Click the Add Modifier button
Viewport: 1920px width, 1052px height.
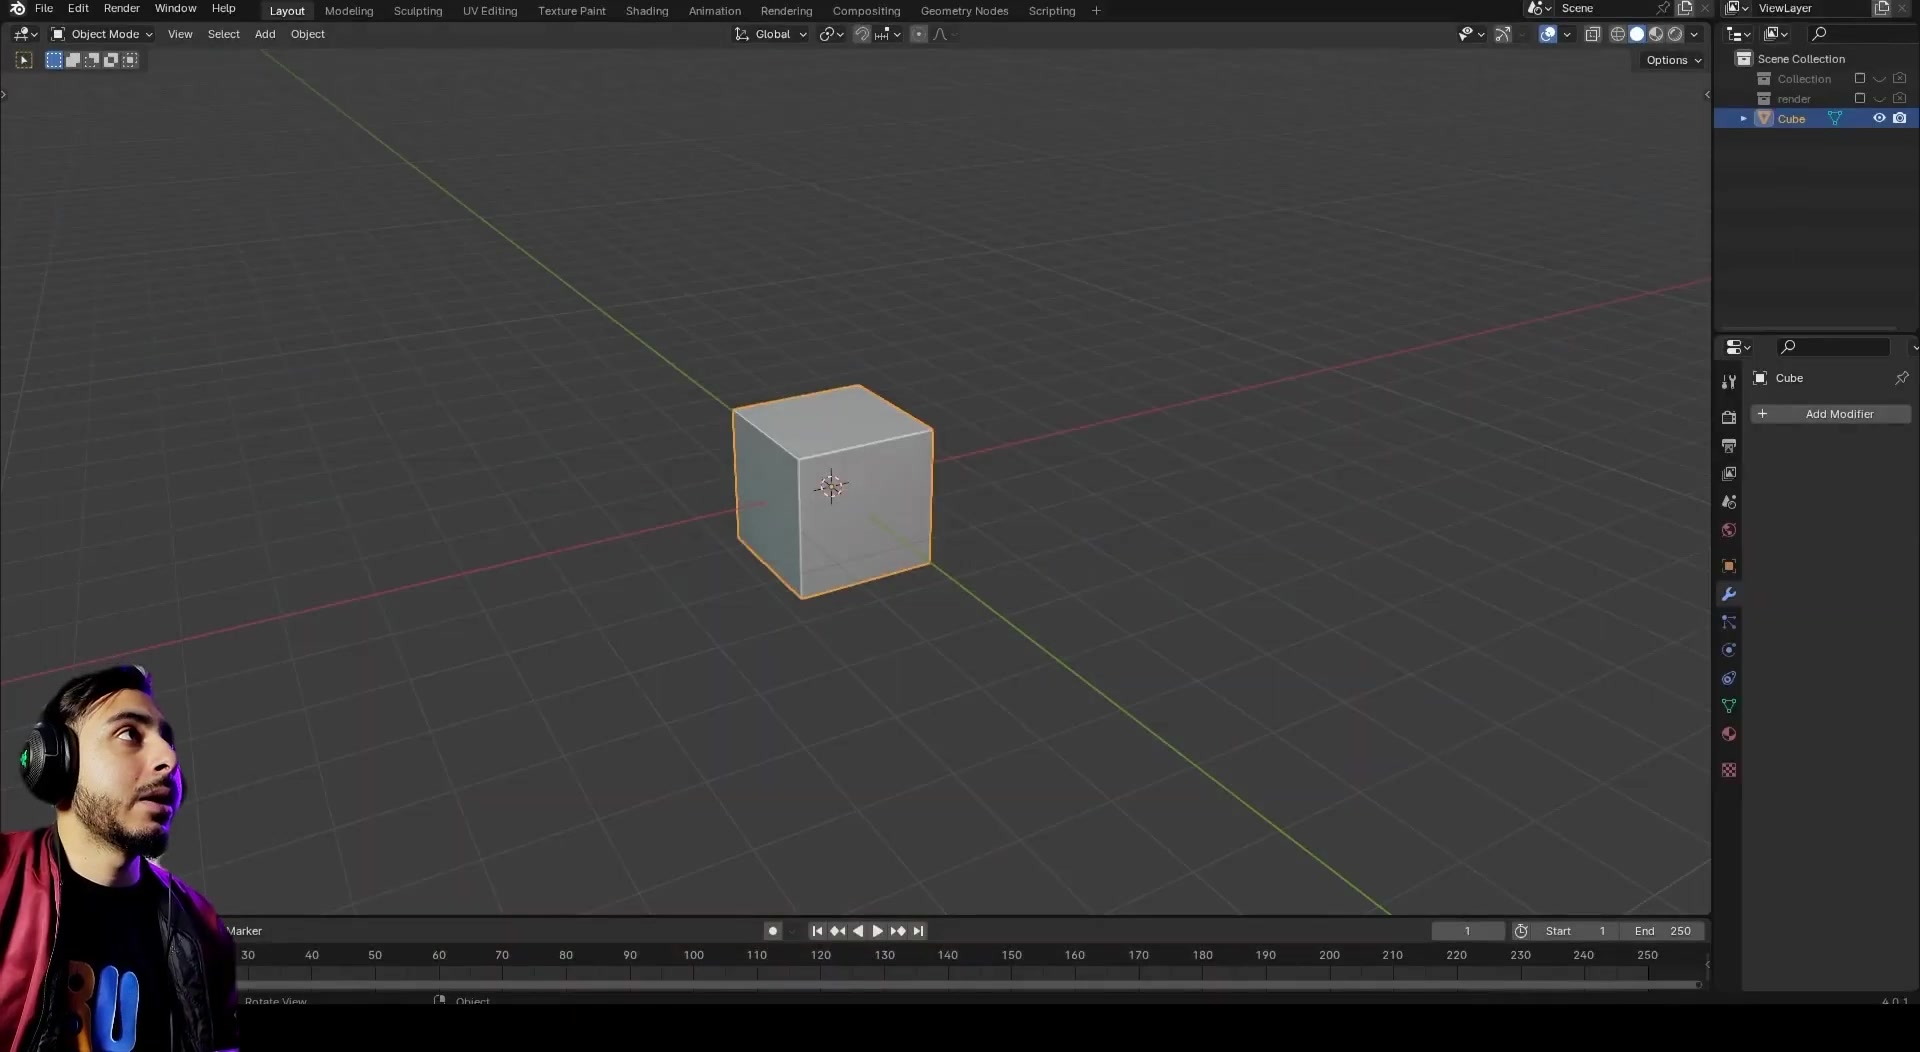point(1831,414)
